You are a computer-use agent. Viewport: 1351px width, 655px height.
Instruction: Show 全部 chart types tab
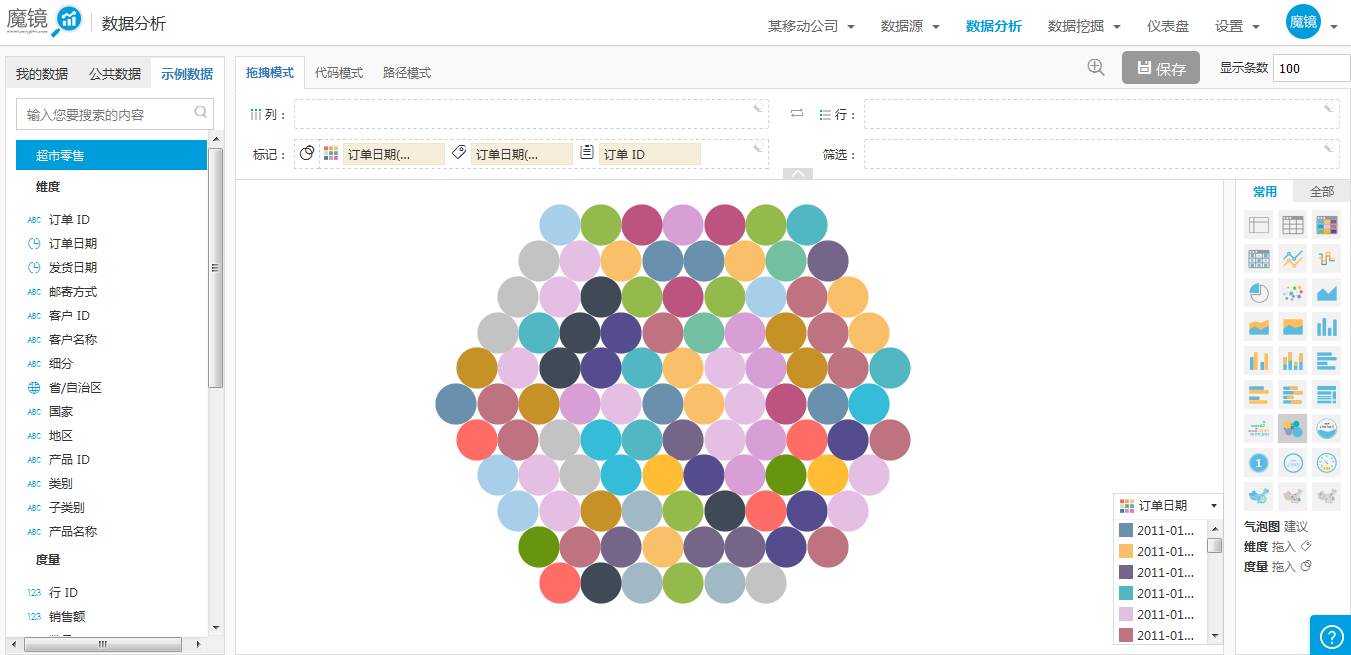(1322, 191)
